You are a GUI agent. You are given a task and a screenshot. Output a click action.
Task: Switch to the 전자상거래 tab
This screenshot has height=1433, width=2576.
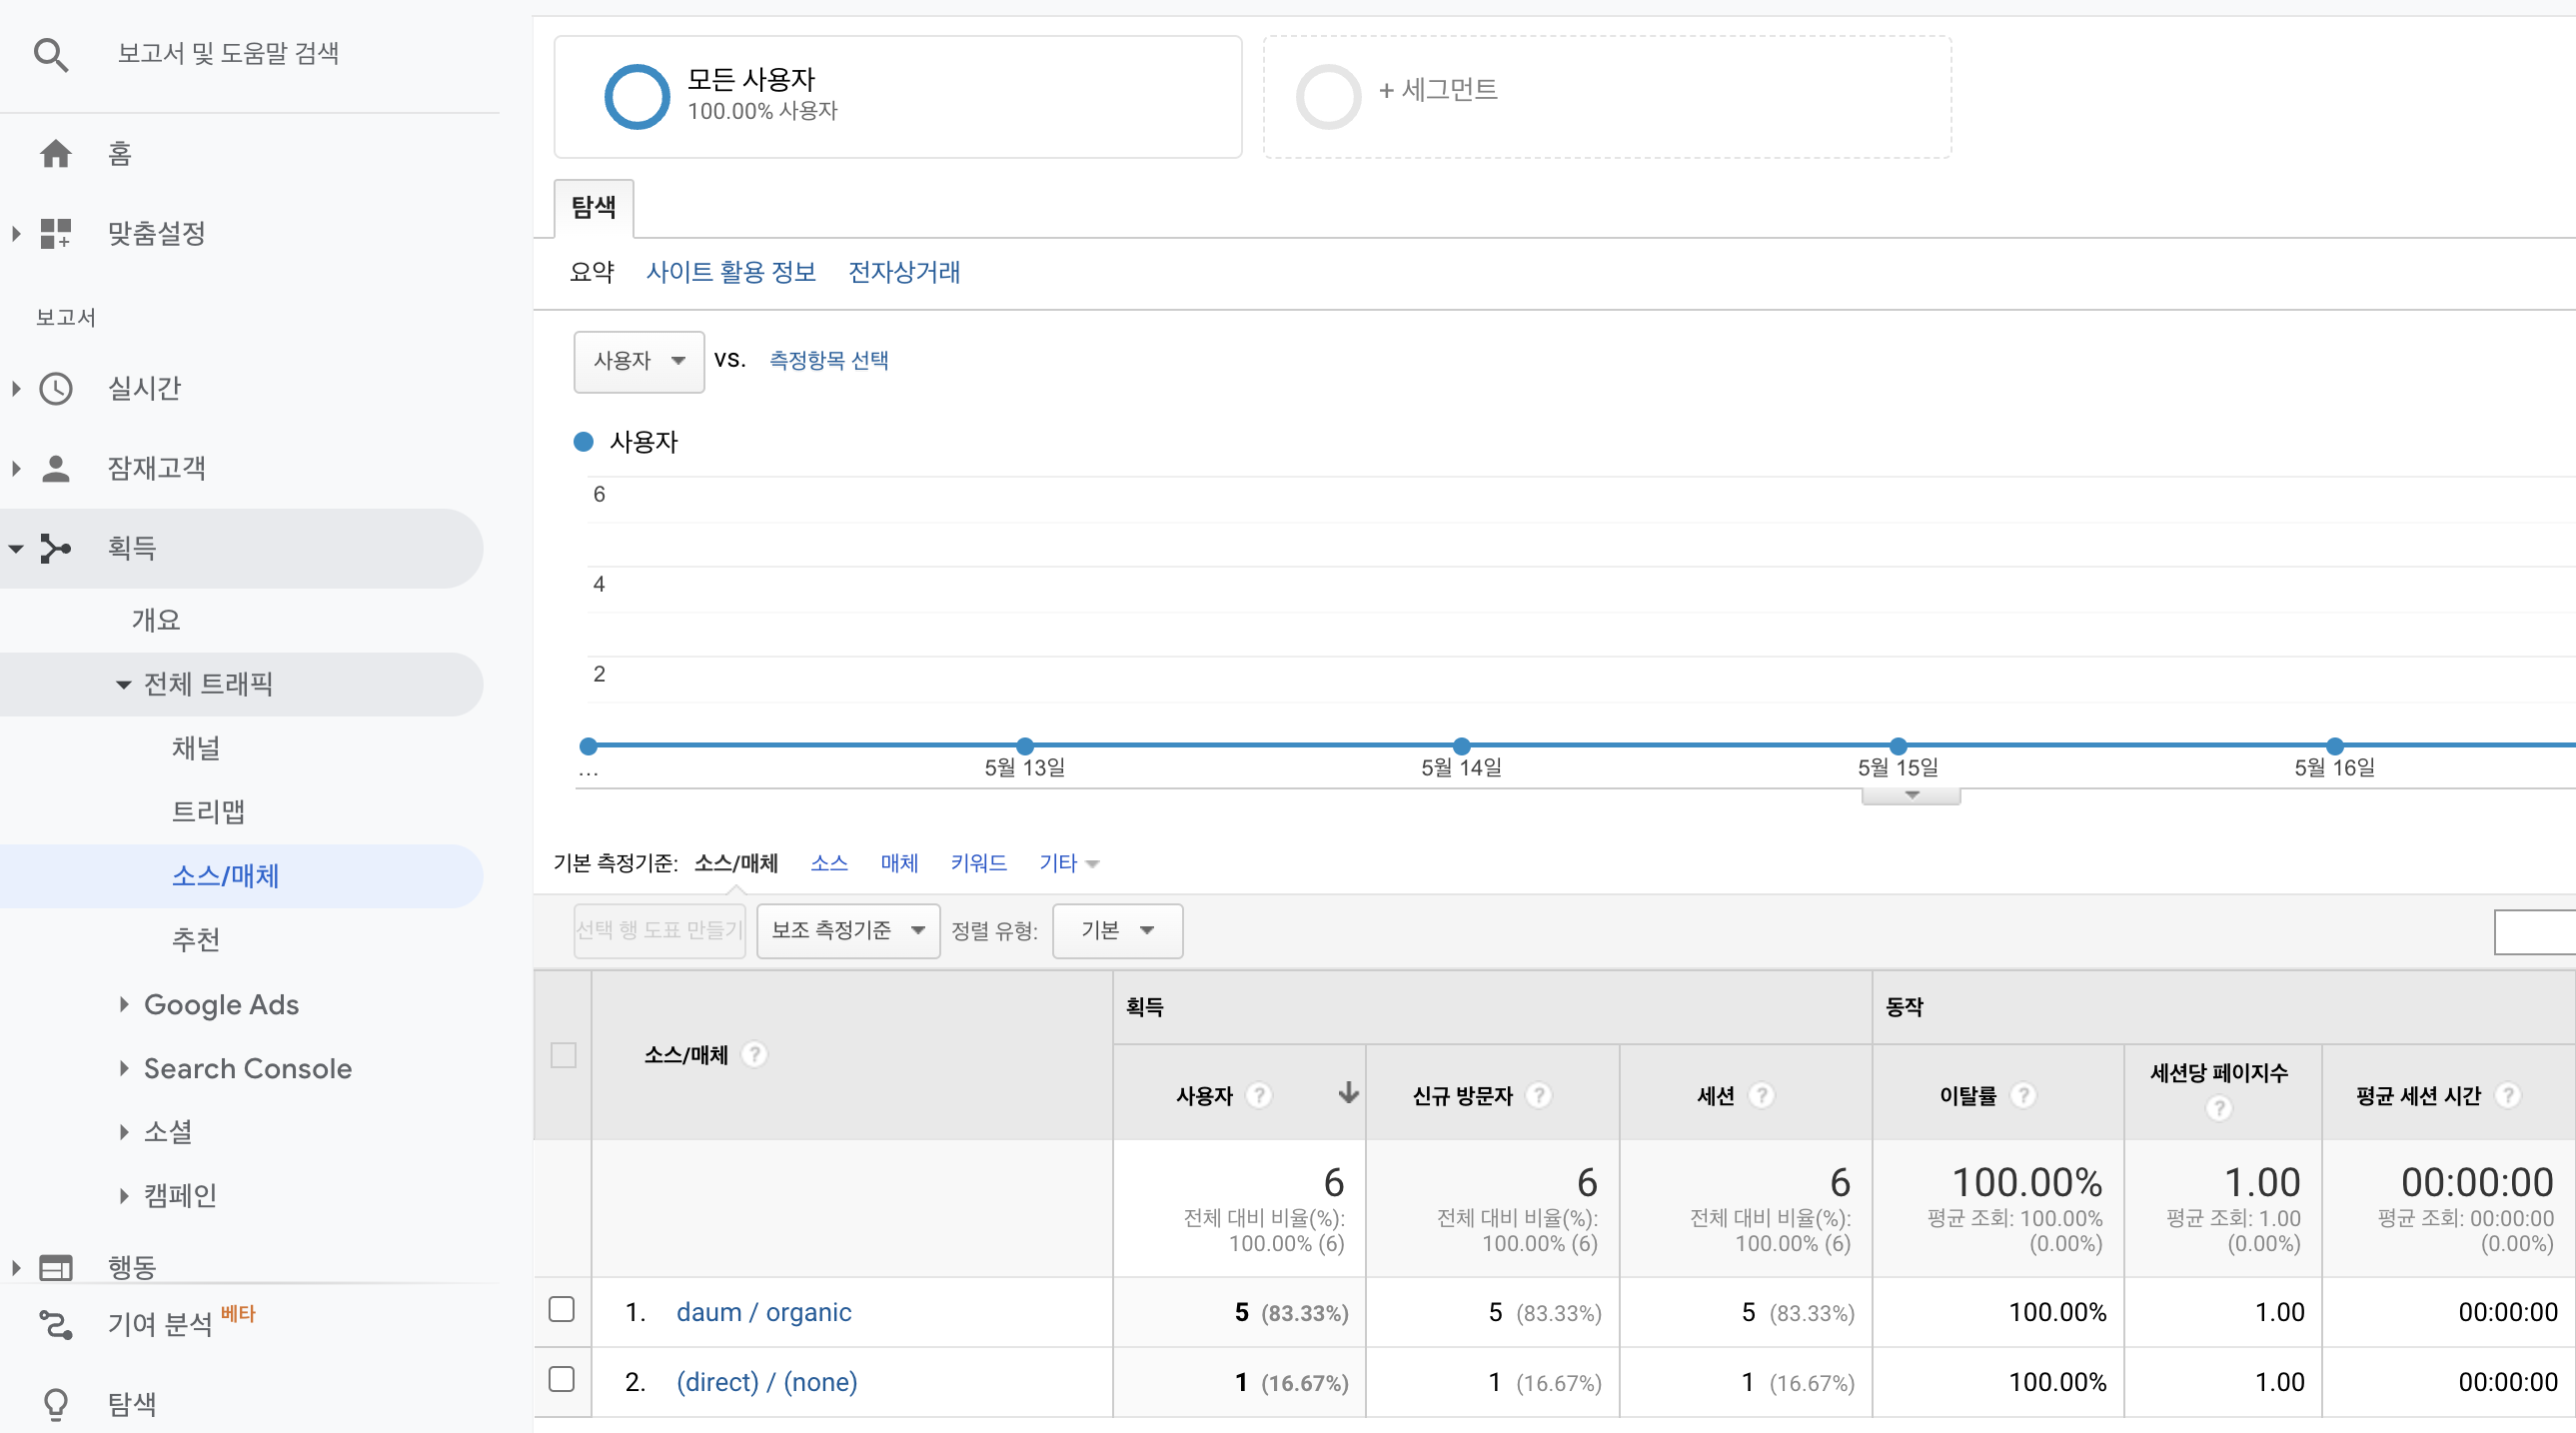pyautogui.click(x=903, y=272)
